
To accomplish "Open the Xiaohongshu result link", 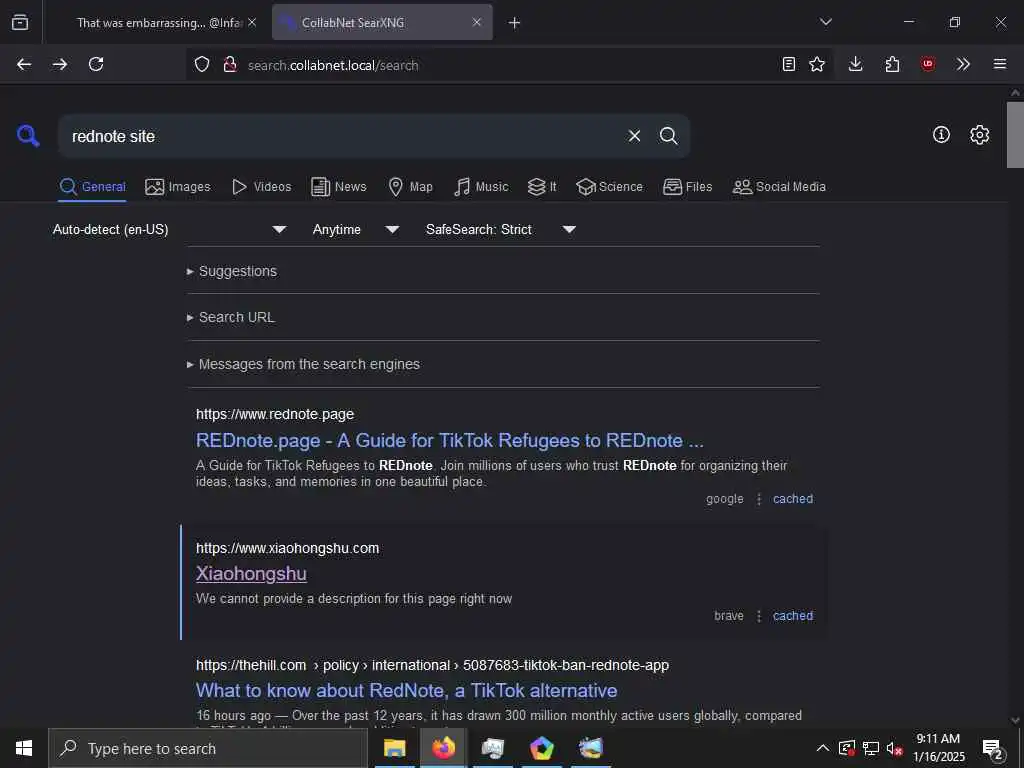I will (251, 574).
